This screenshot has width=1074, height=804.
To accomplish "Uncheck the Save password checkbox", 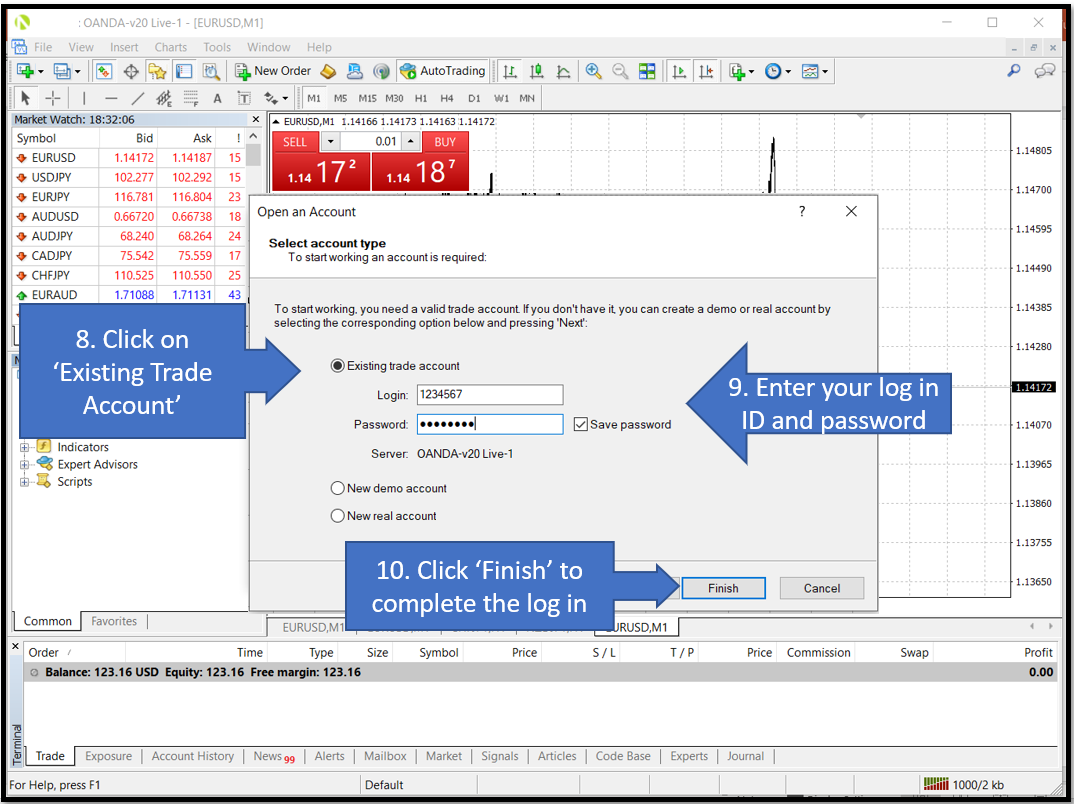I will (581, 425).
